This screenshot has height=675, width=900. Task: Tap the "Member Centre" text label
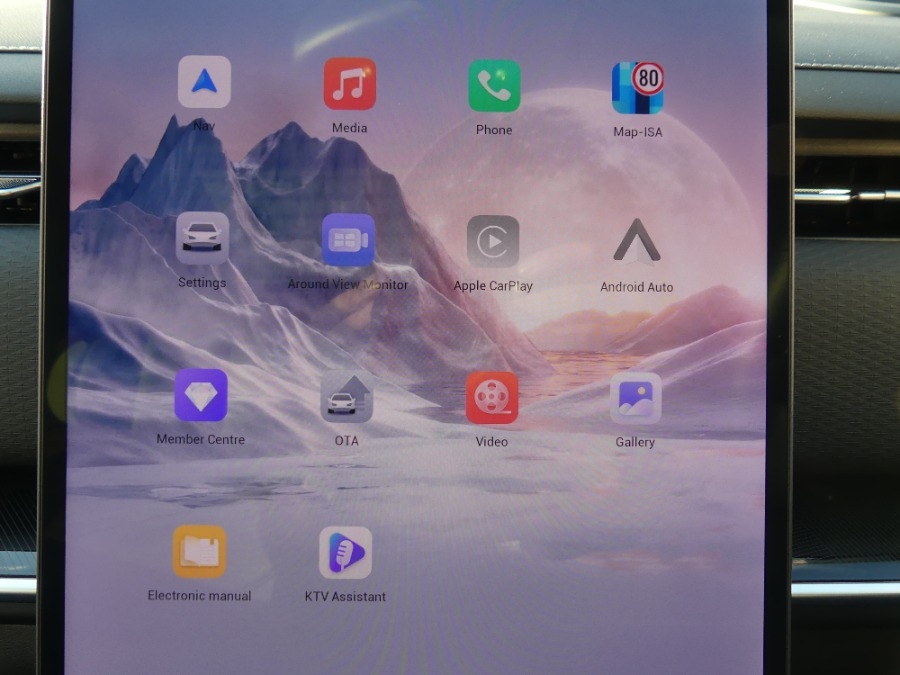tap(201, 439)
